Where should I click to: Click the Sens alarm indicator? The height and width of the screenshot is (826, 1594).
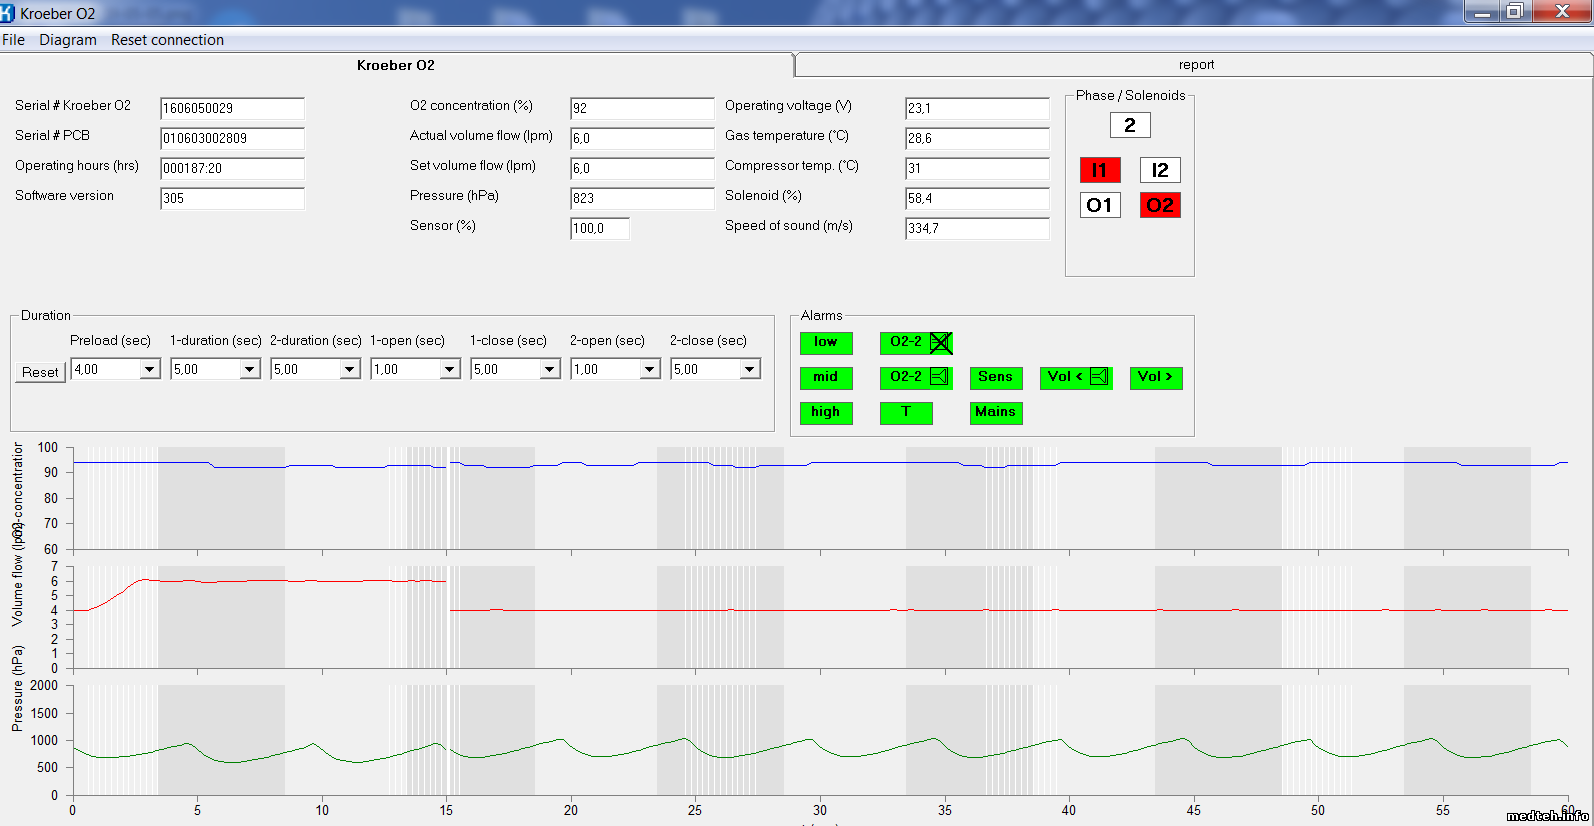(x=995, y=377)
